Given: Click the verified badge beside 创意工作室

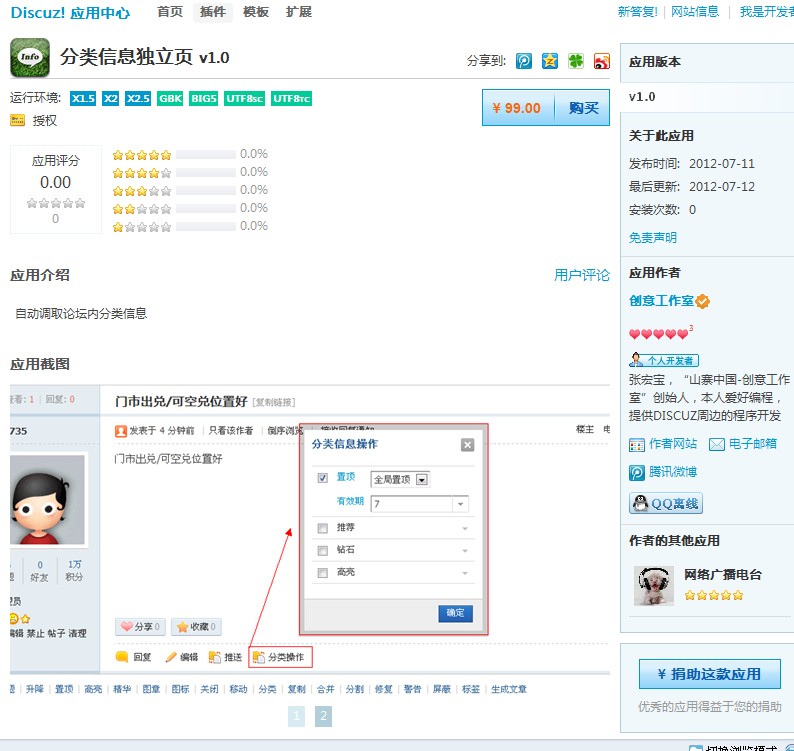Looking at the screenshot, I should click(x=702, y=301).
